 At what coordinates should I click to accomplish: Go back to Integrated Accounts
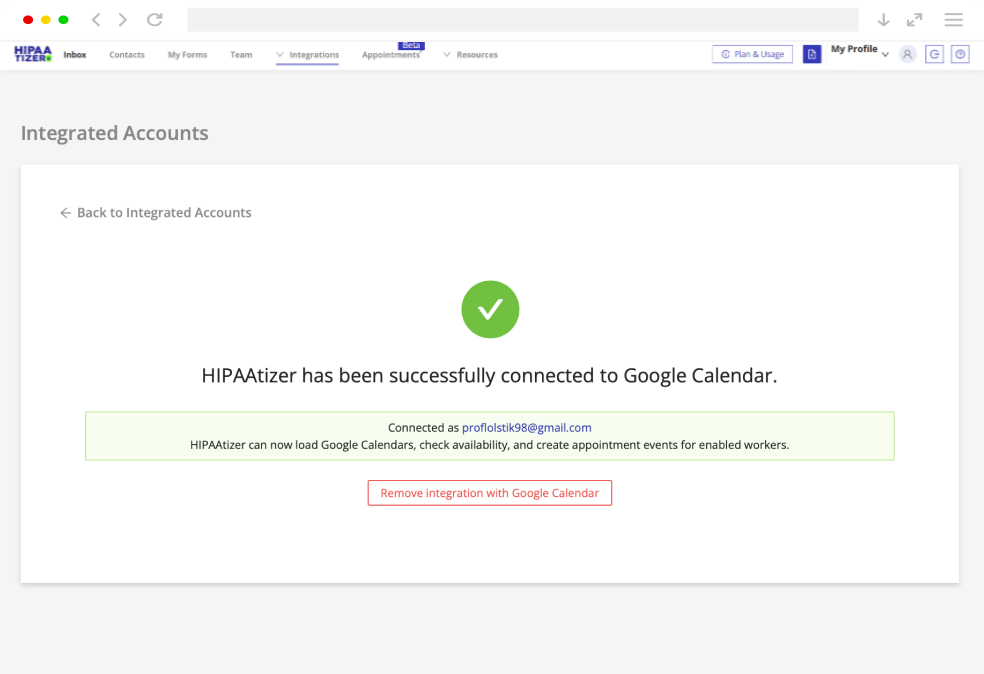pyautogui.click(x=156, y=213)
